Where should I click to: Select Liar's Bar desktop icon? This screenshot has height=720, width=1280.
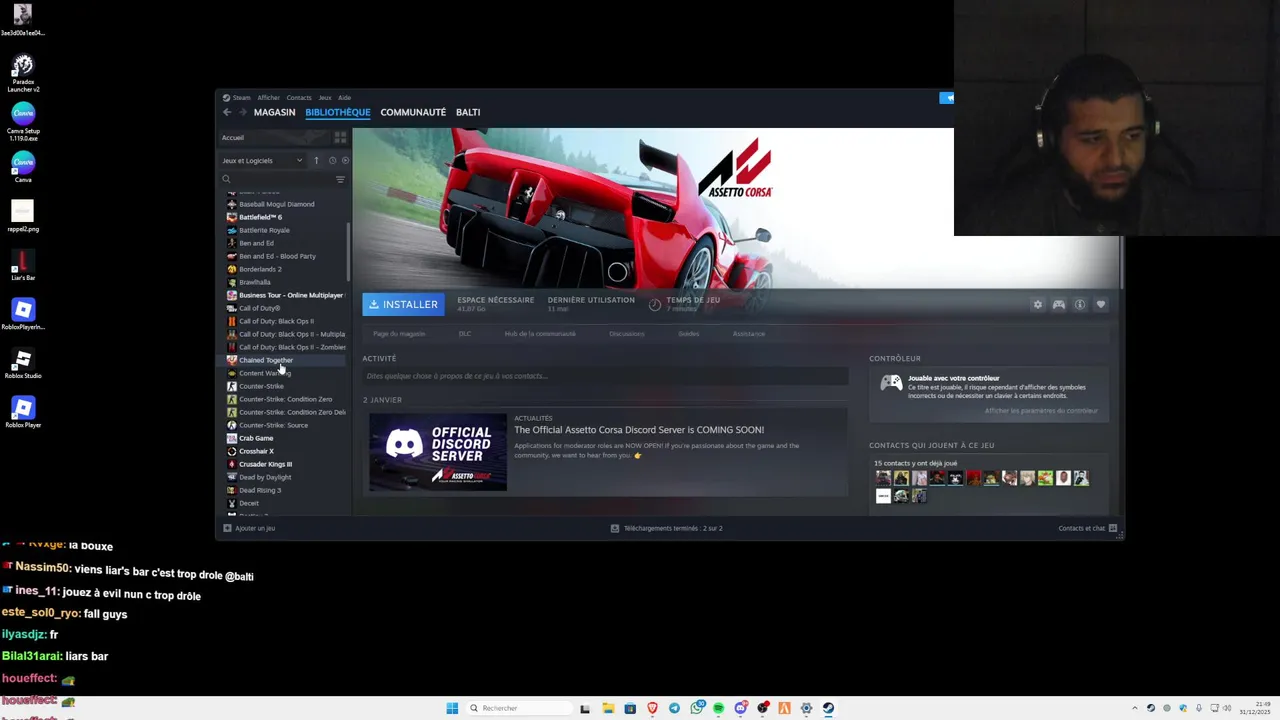[x=23, y=267]
